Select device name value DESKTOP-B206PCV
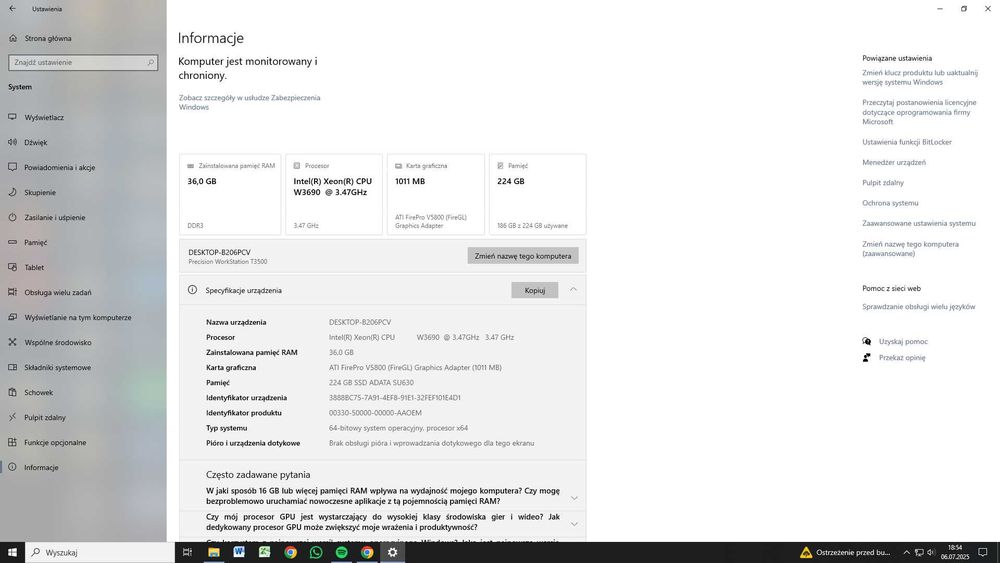 [x=360, y=322]
